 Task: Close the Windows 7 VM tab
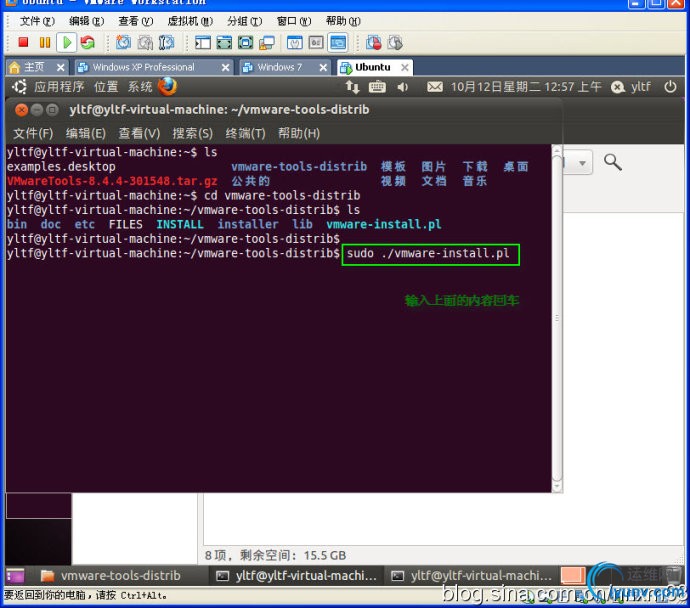323,67
